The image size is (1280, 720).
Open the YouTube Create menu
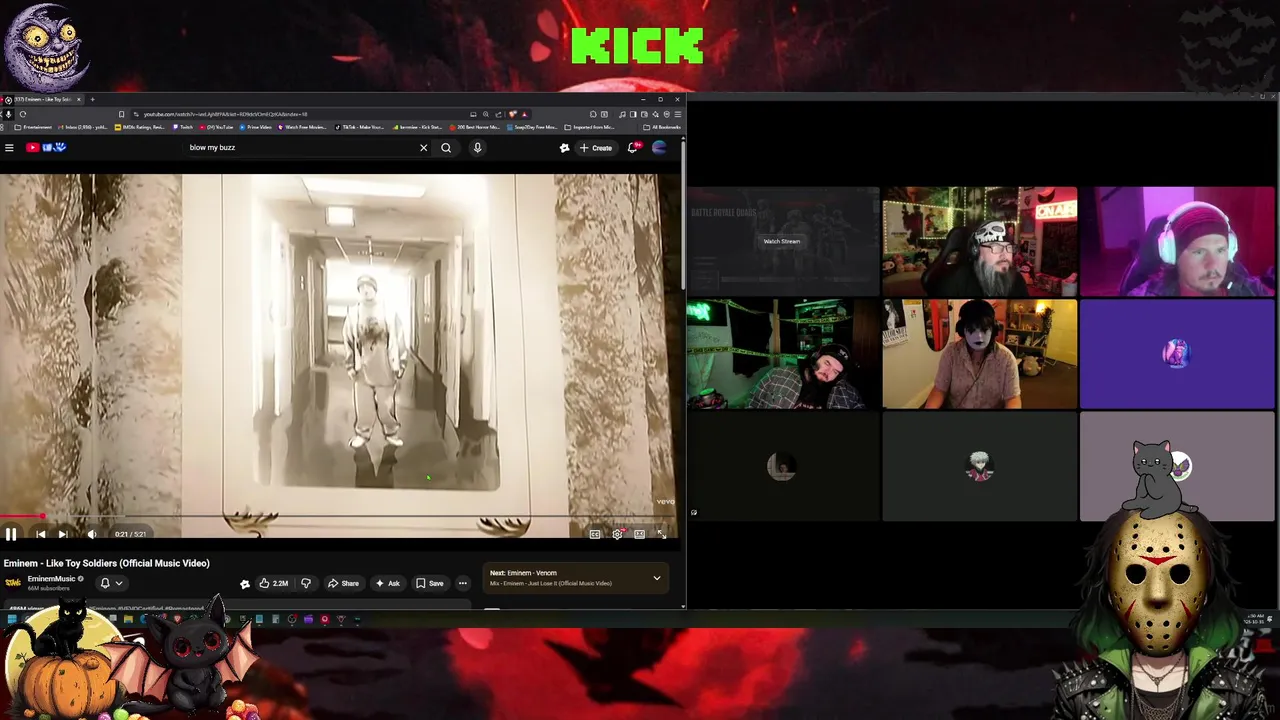click(596, 148)
